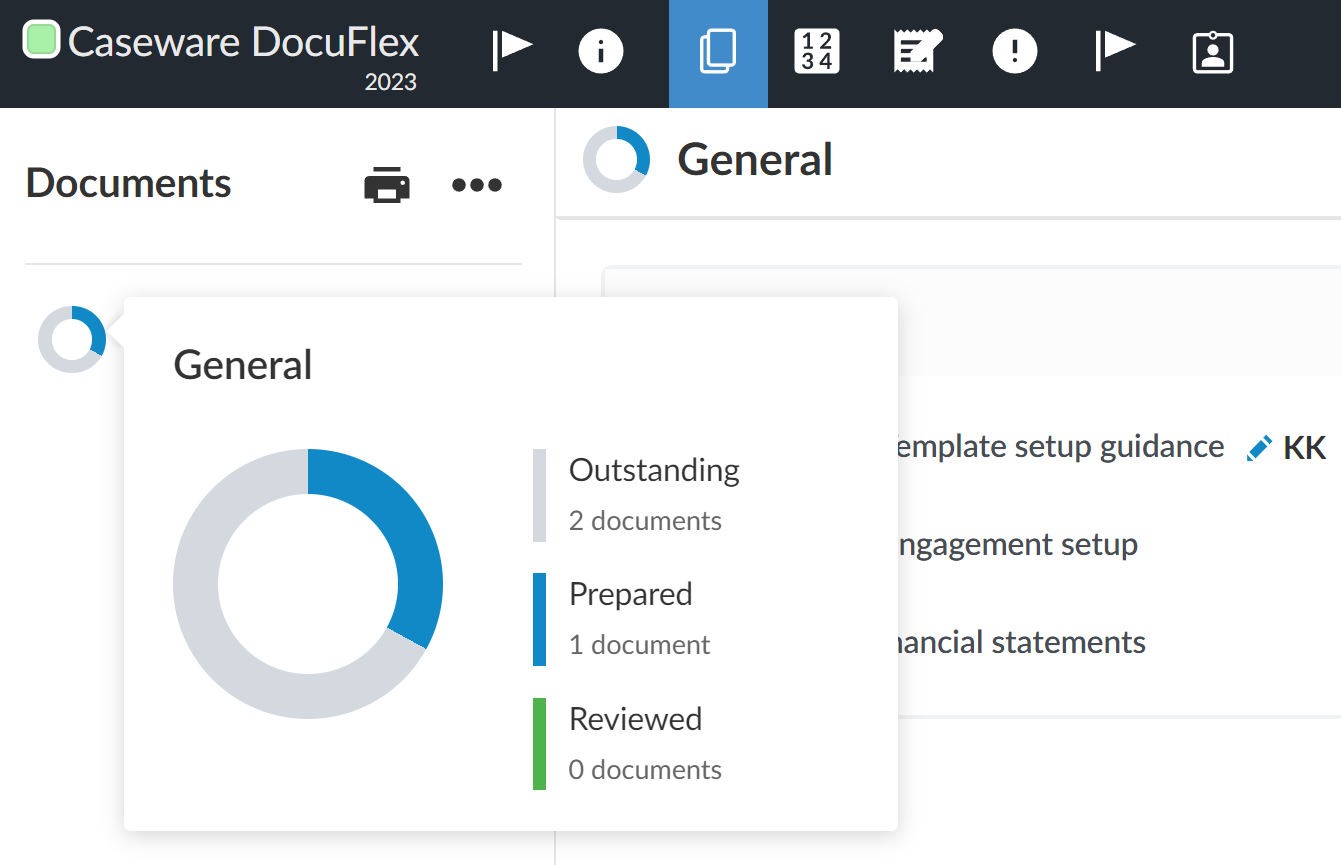The width and height of the screenshot is (1341, 865).
Task: Open the trial balance 1234 icon
Action: point(816,51)
